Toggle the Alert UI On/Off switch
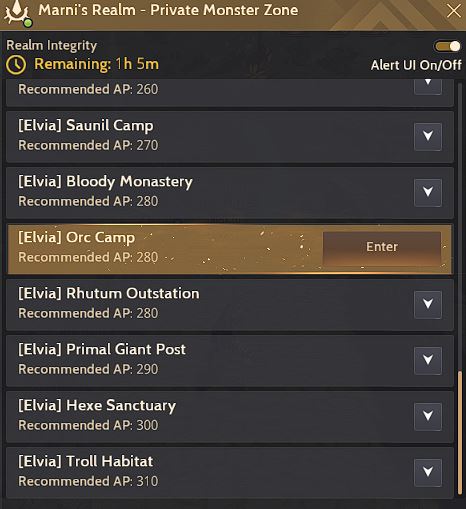466x509 pixels. (x=448, y=46)
